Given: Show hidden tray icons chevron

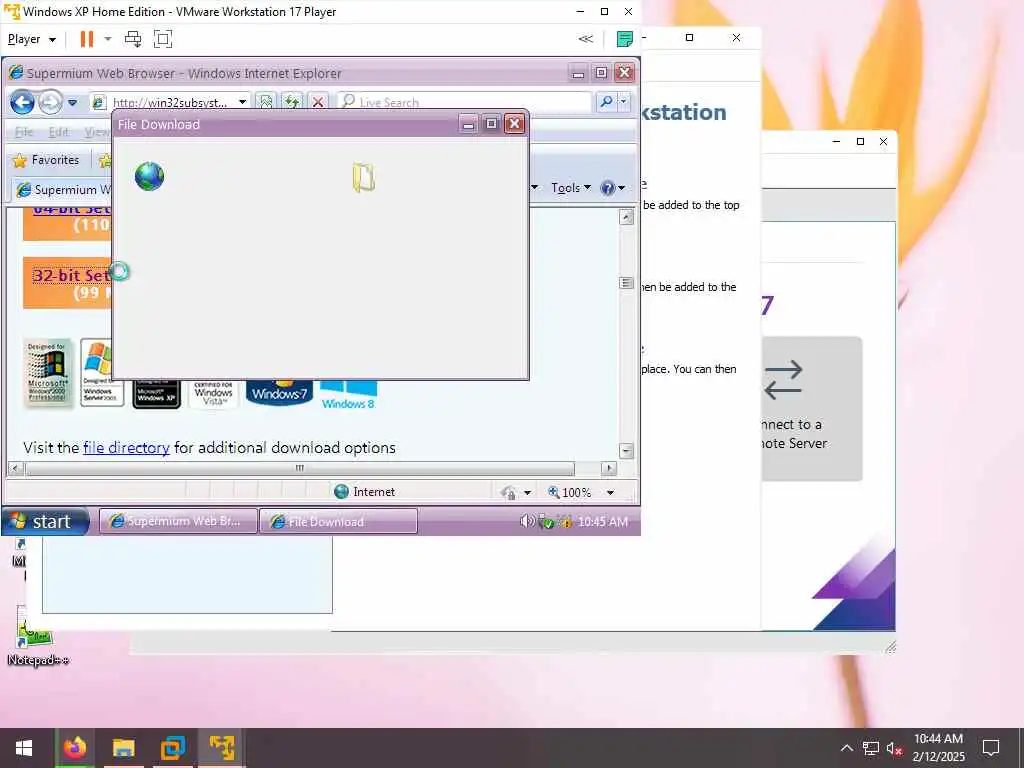Looking at the screenshot, I should pyautogui.click(x=846, y=748).
